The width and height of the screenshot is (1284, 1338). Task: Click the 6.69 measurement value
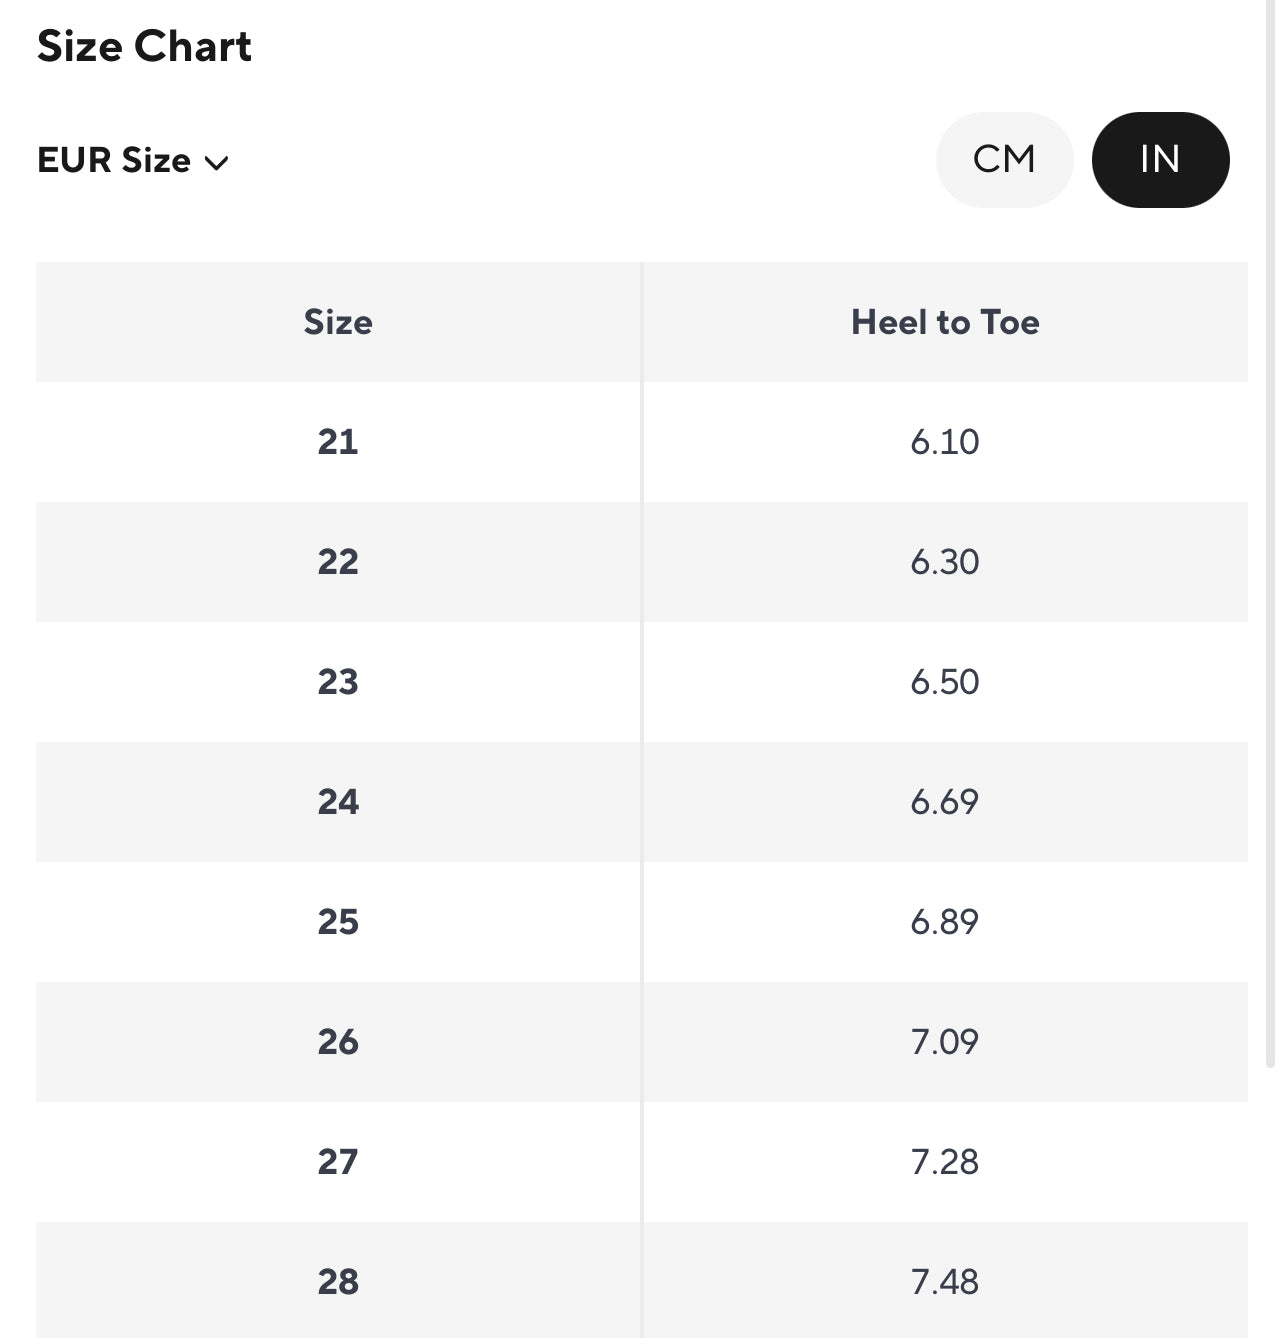(x=945, y=802)
